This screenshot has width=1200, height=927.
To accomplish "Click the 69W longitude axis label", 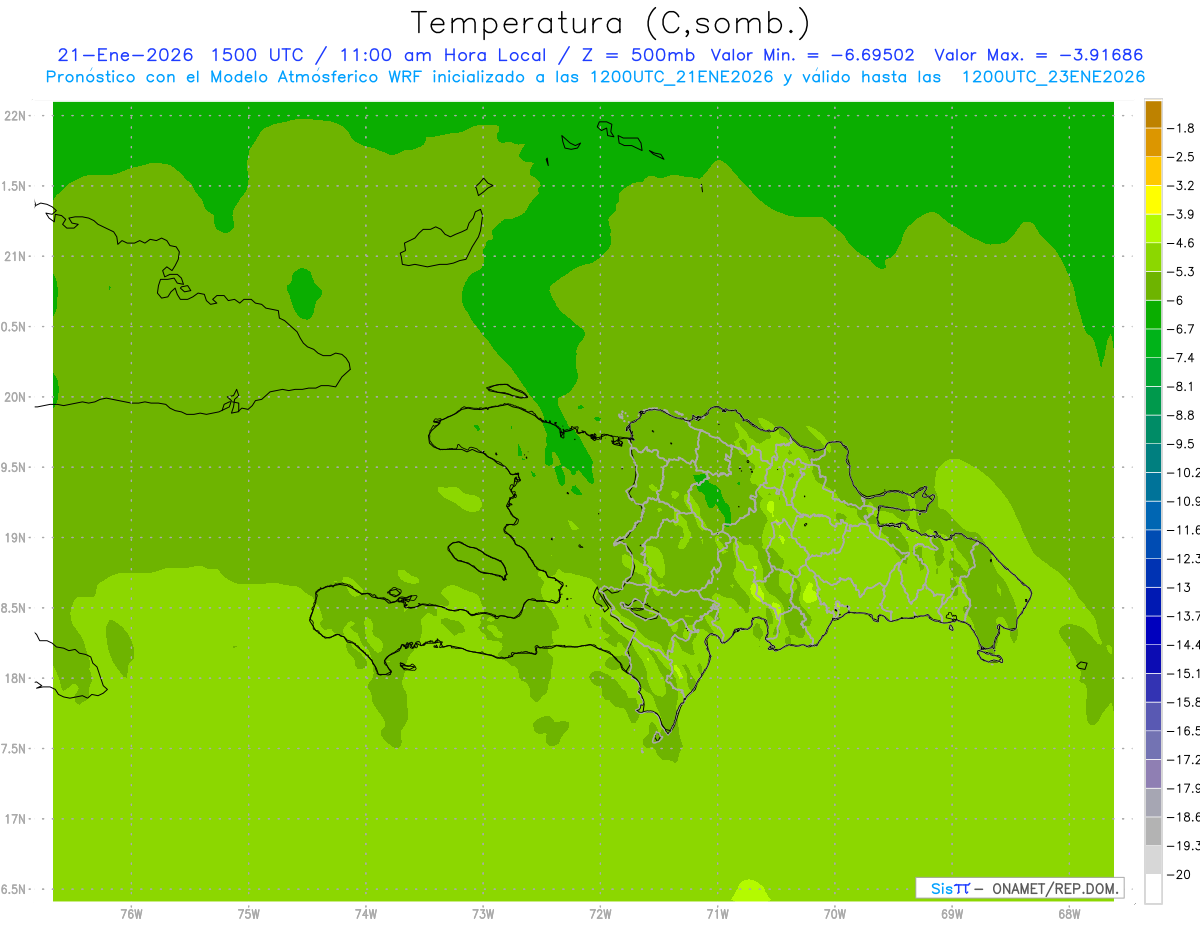I will click(x=952, y=915).
